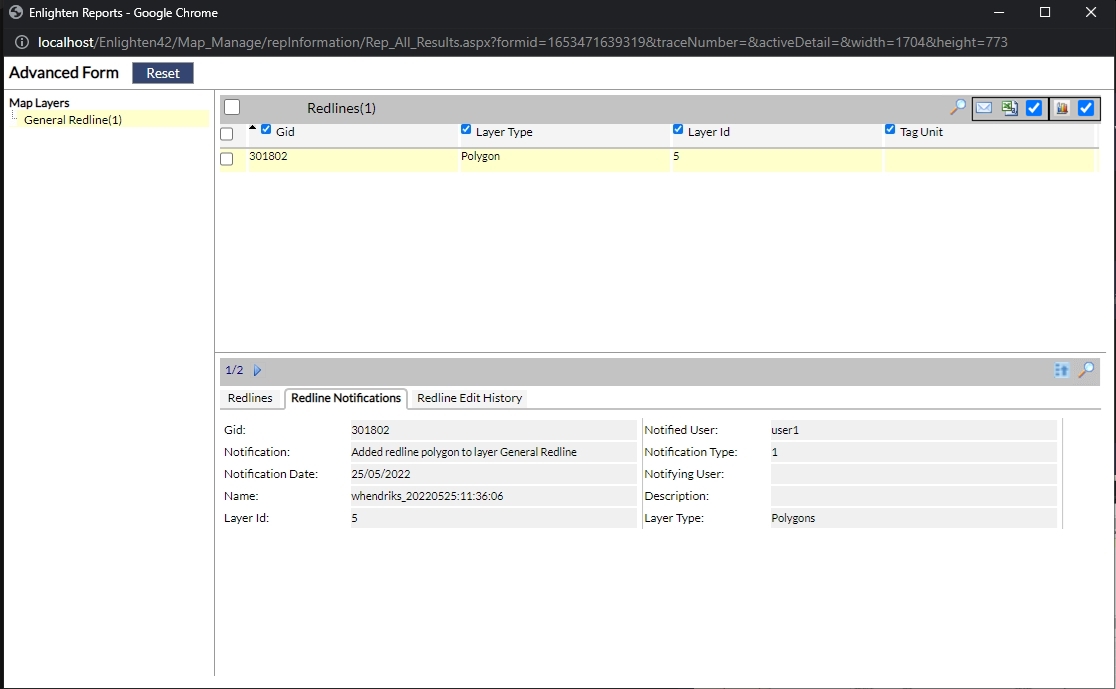The image size is (1116, 689).
Task: Switch to the Redlines tab
Action: pyautogui.click(x=250, y=398)
